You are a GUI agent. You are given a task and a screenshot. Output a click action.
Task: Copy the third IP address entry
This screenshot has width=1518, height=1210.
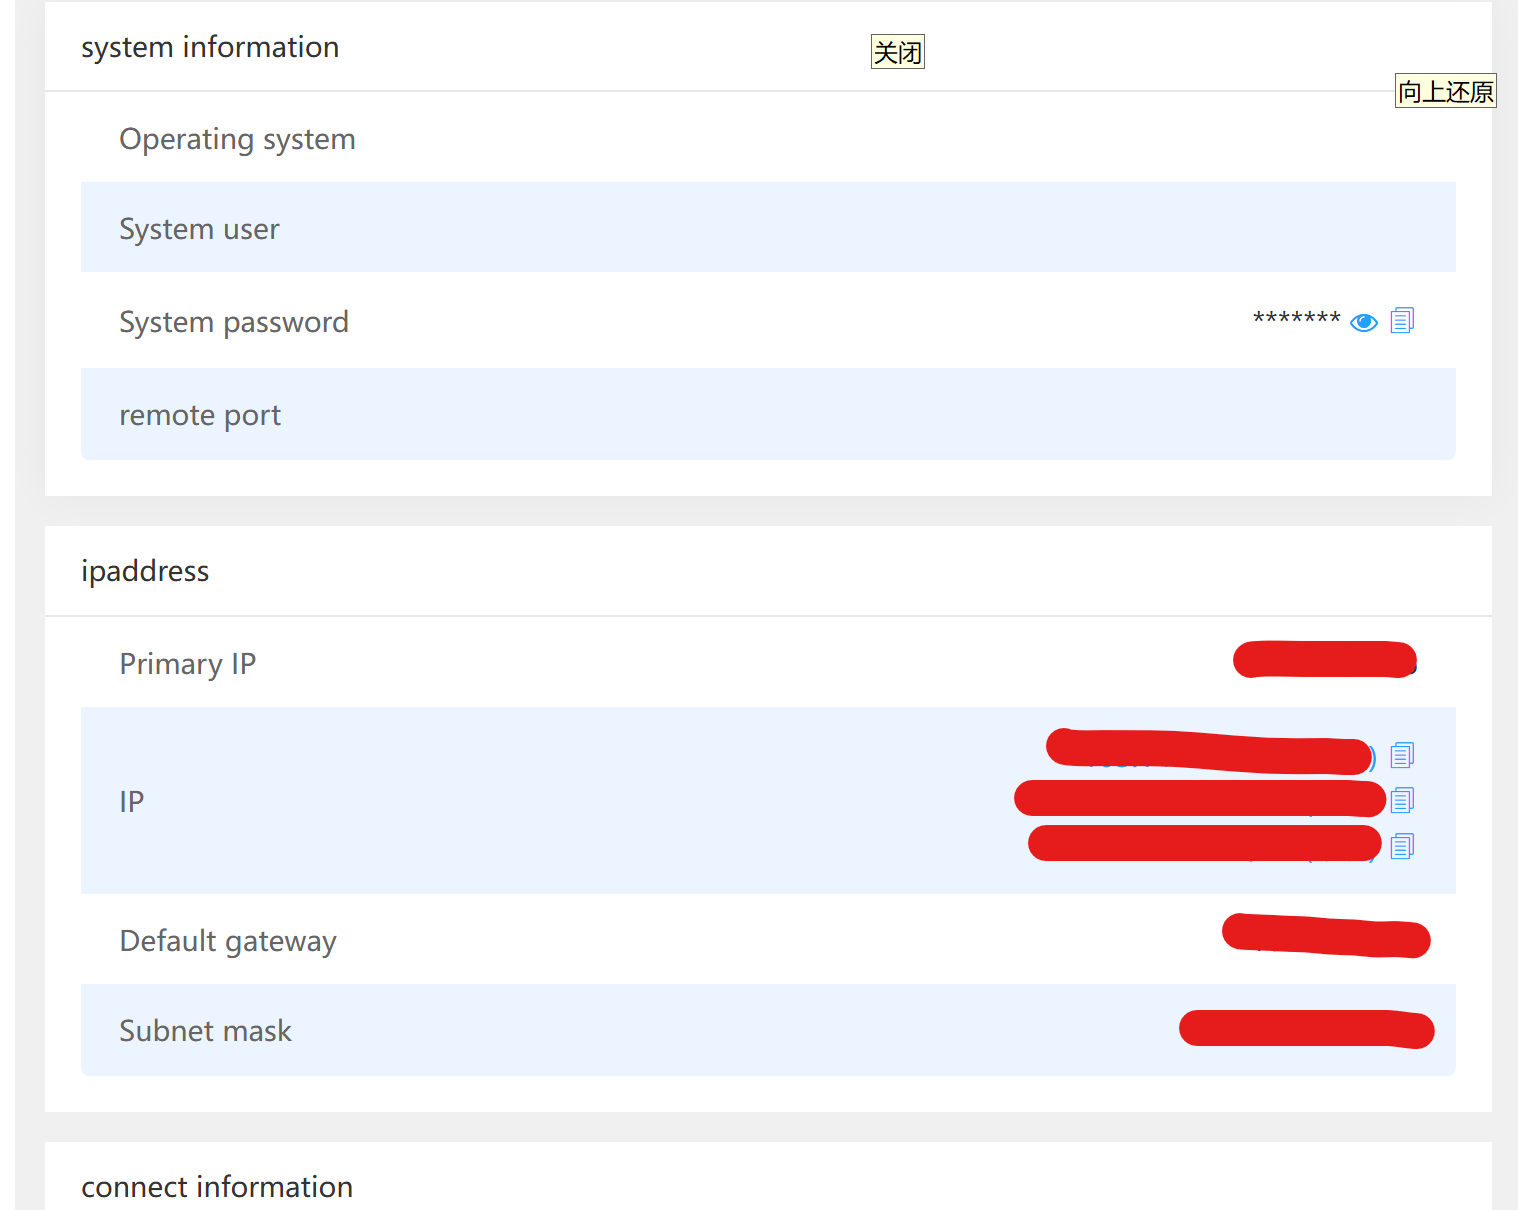[x=1402, y=846]
